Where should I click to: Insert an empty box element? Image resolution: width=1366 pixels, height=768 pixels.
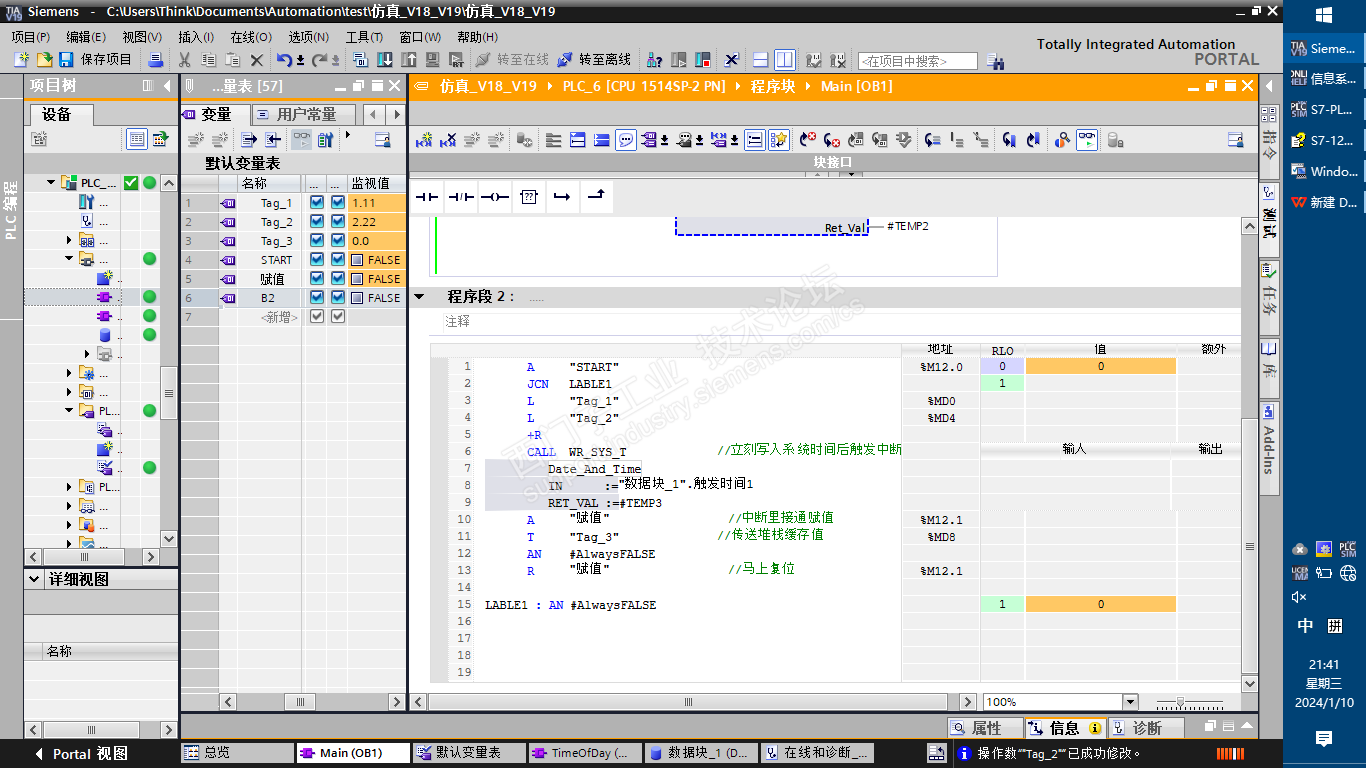tap(529, 197)
